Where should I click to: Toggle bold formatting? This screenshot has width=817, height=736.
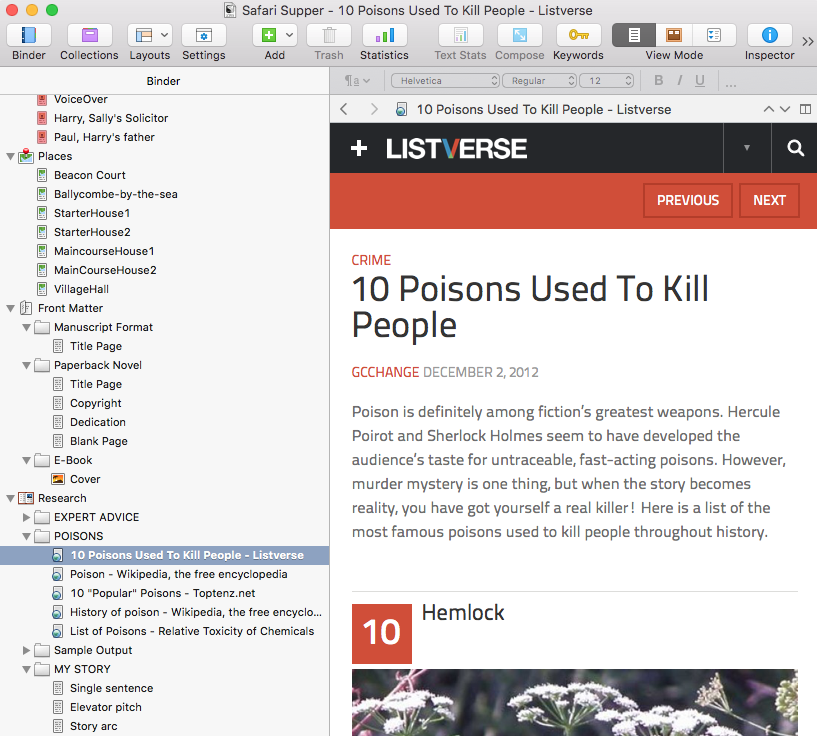(659, 80)
